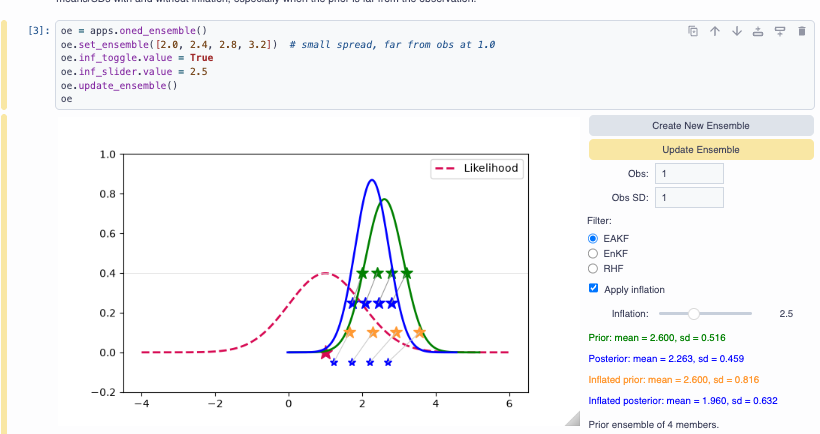This screenshot has width=820, height=434.
Task: Click code line oe.inf_toggle.value = True
Action: point(137,58)
